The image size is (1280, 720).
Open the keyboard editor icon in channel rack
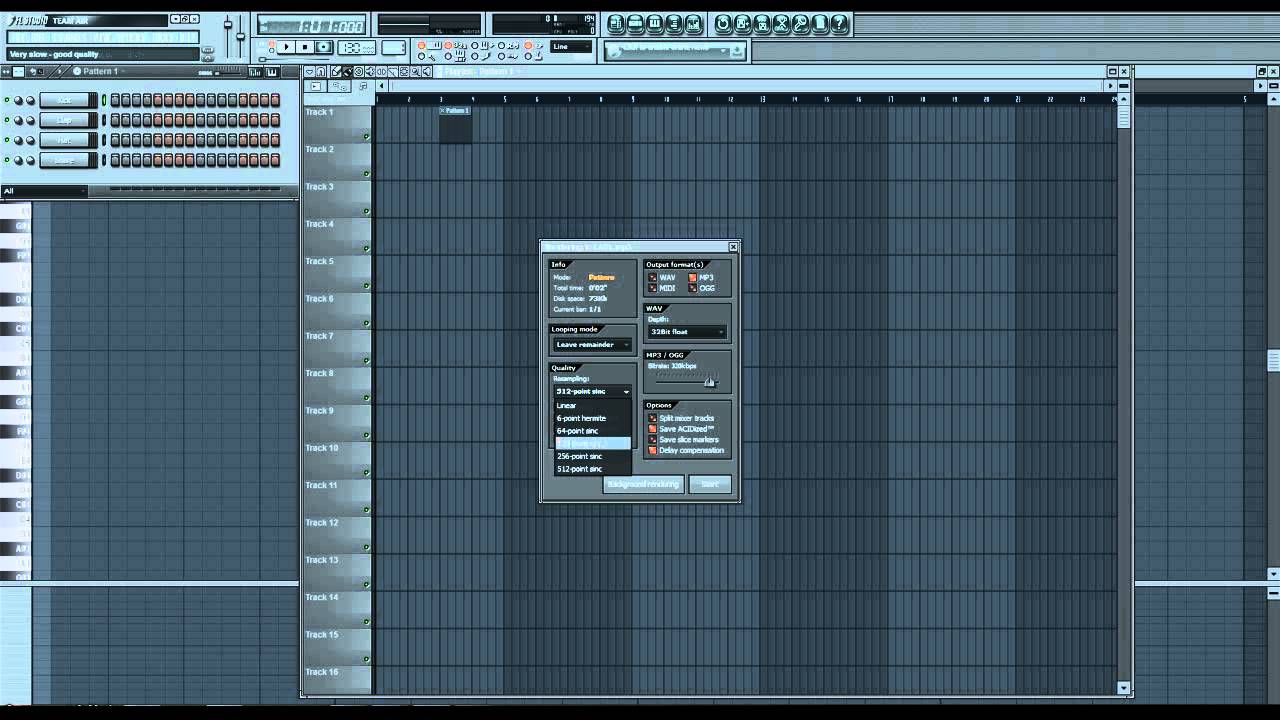tap(272, 72)
